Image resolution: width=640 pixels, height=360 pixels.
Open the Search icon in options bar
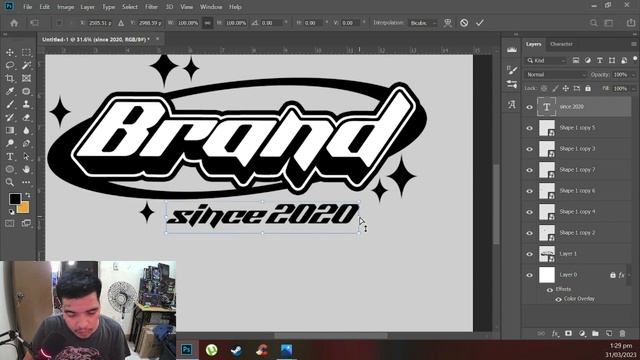[x=594, y=23]
